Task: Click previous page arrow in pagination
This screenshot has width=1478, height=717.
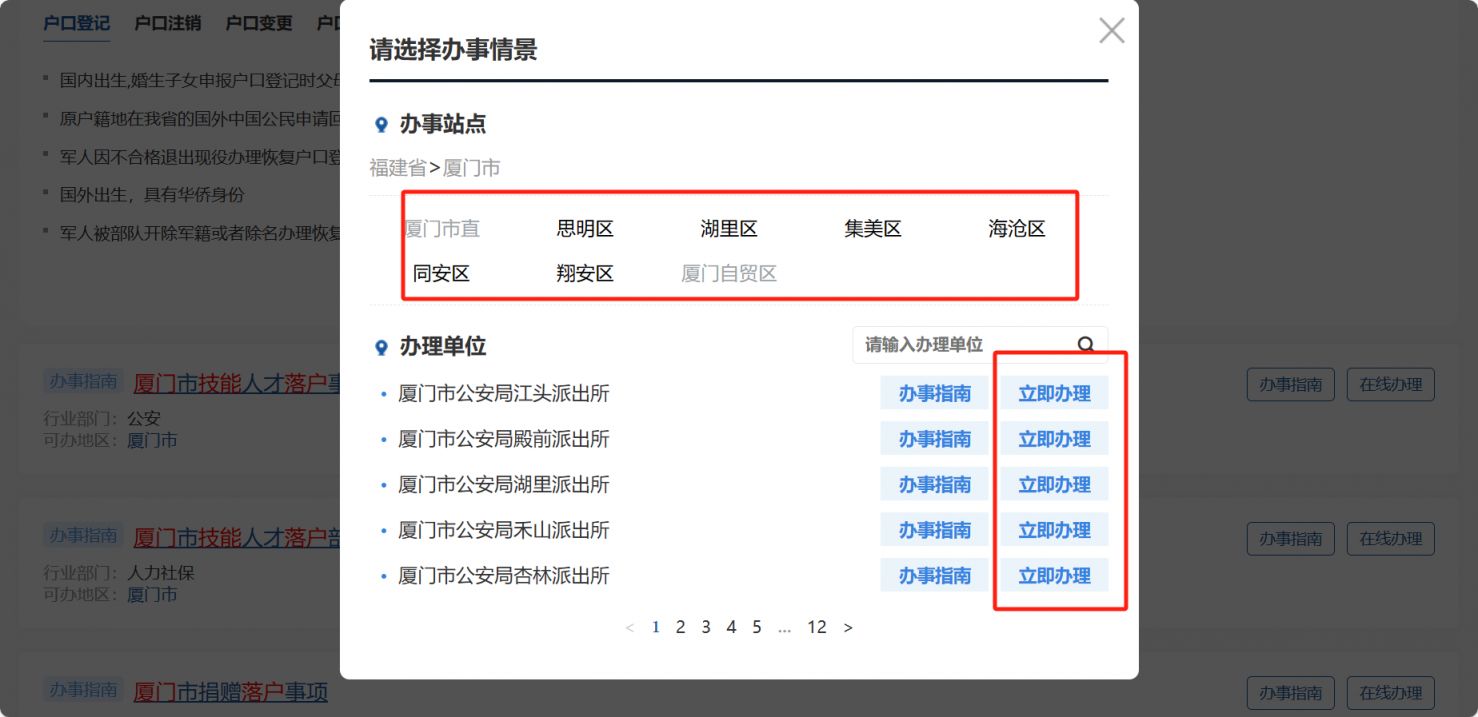Action: click(x=629, y=628)
